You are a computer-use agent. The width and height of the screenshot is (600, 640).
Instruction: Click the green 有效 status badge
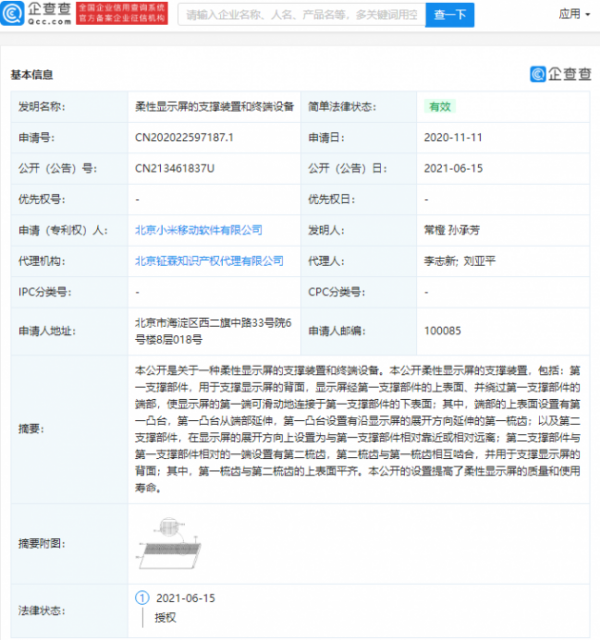click(440, 107)
